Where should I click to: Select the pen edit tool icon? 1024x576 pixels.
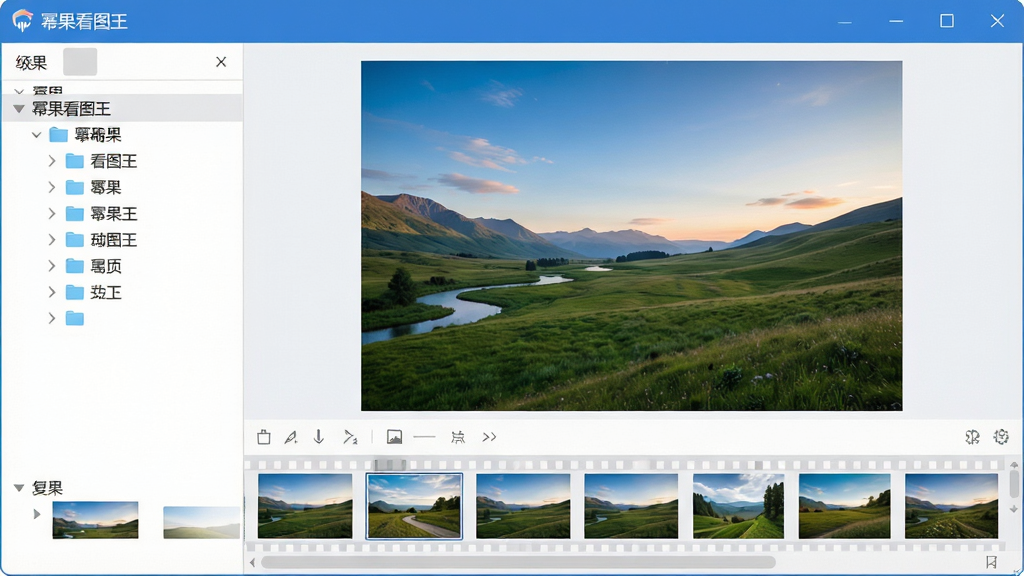pyautogui.click(x=291, y=437)
